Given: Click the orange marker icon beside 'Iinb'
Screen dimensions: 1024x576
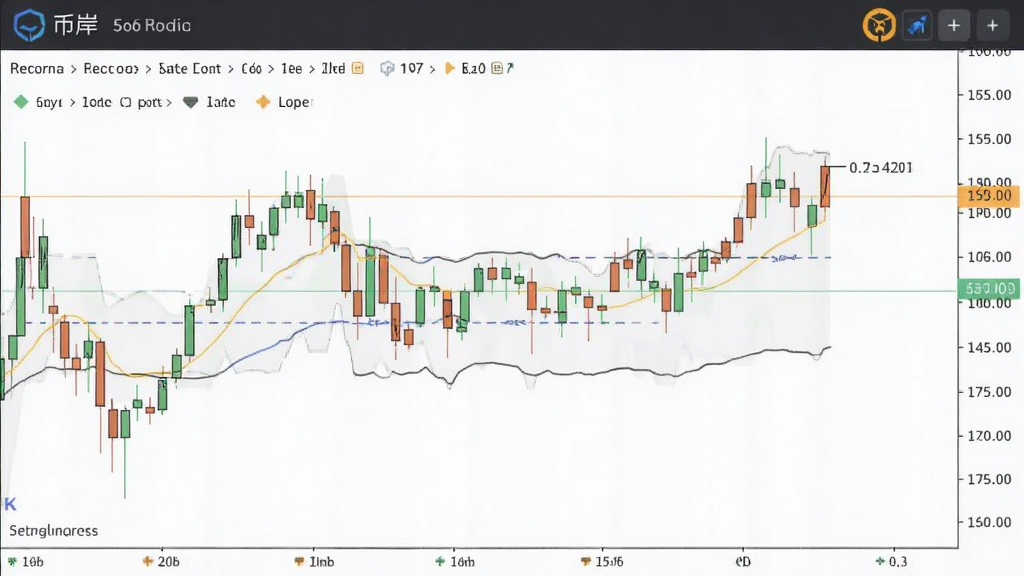Looking at the screenshot, I should 299,562.
